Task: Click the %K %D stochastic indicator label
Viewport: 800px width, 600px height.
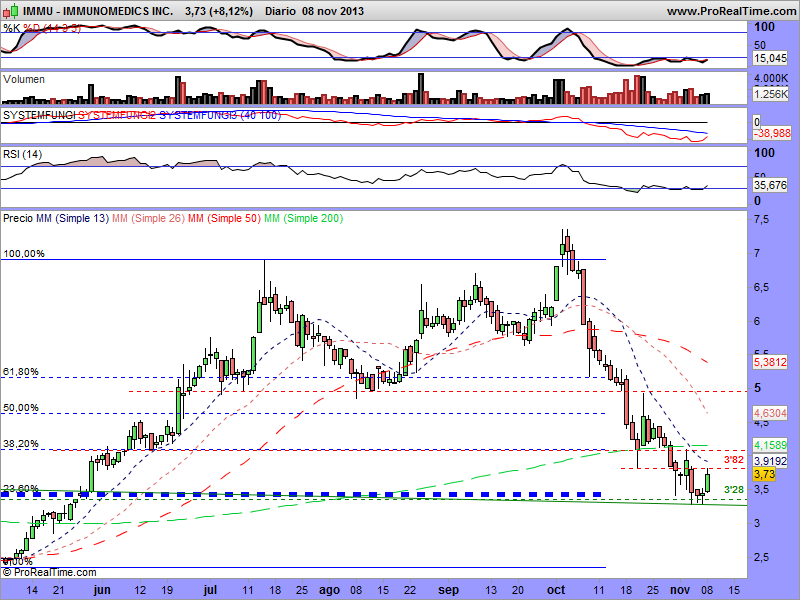Action: [42, 28]
